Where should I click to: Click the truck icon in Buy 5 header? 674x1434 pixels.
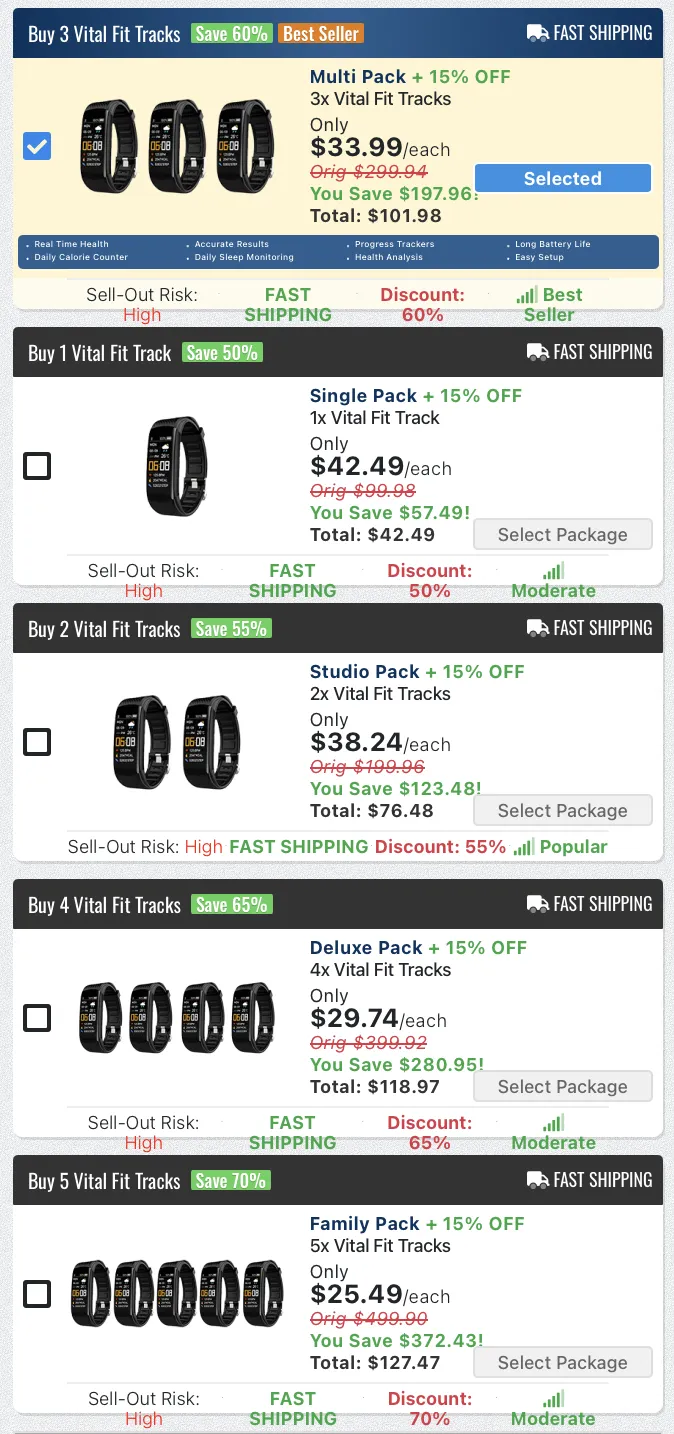(537, 1180)
